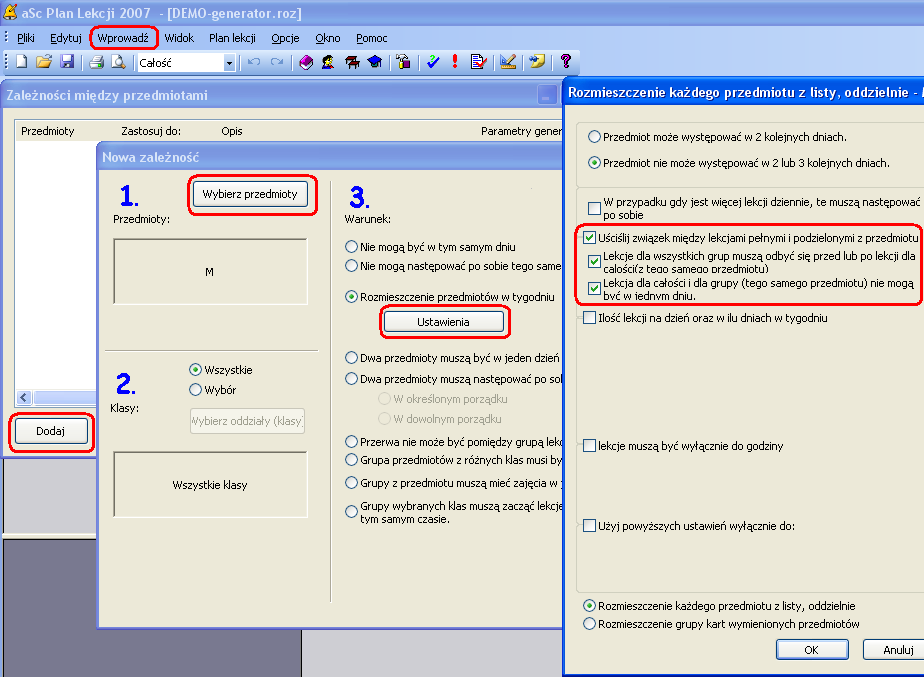Click the 'Przedmioty' column header

(48, 131)
